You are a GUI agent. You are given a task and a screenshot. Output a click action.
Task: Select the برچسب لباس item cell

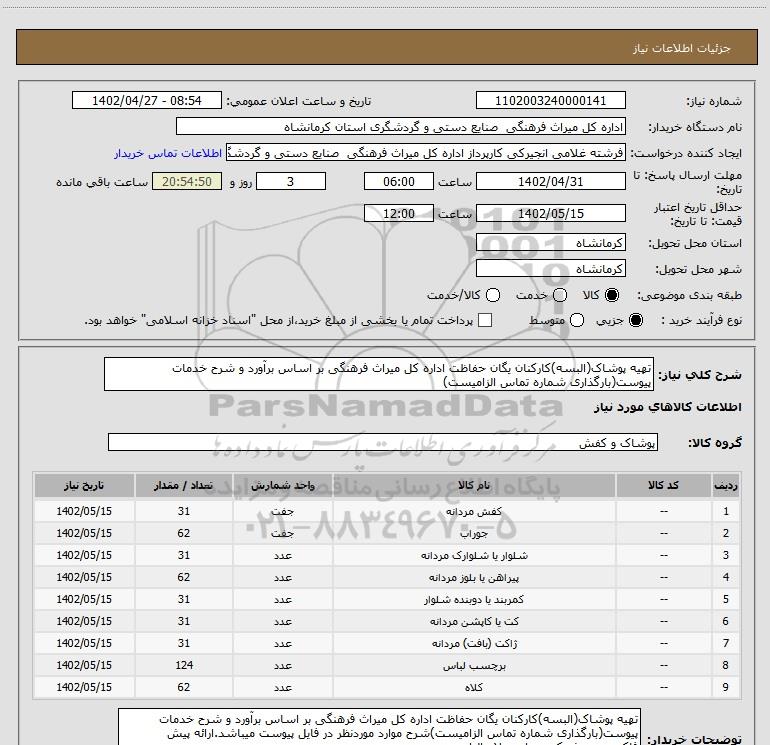point(474,665)
